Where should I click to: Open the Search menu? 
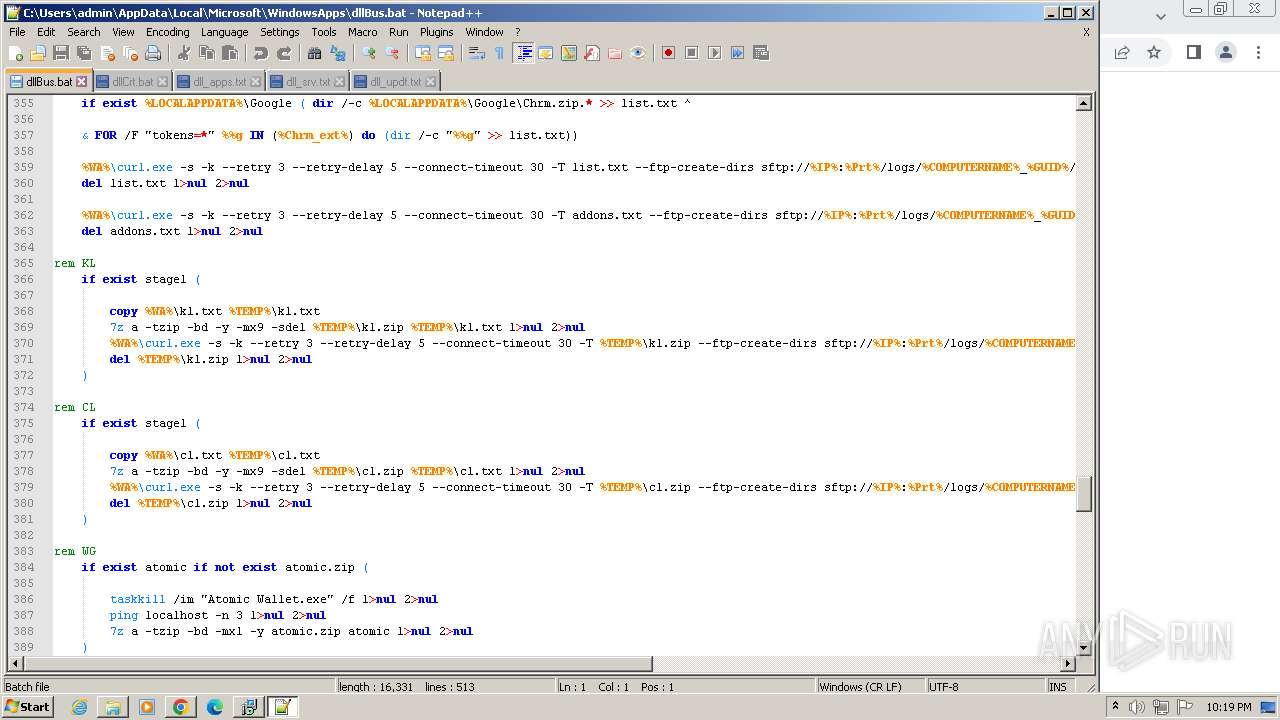pyautogui.click(x=84, y=32)
